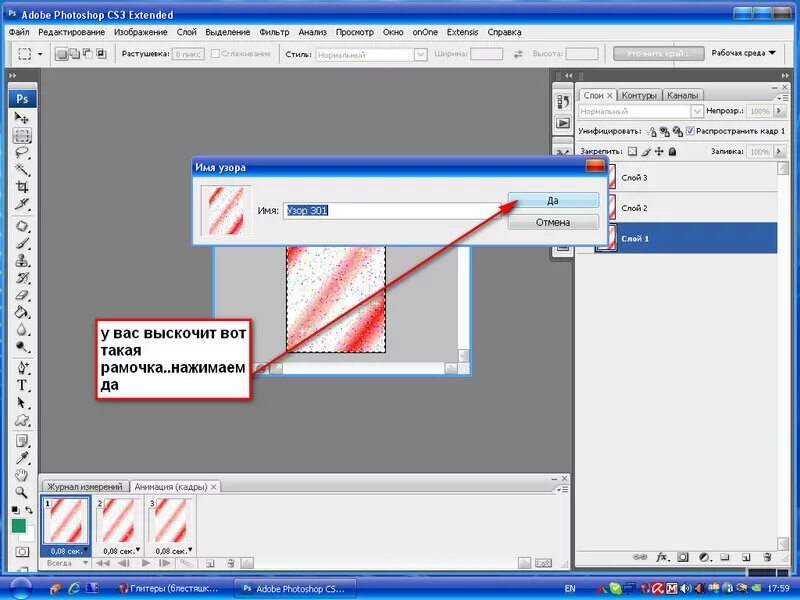Select the Hand tool
Viewport: 800px width, 600px height.
coord(21,476)
